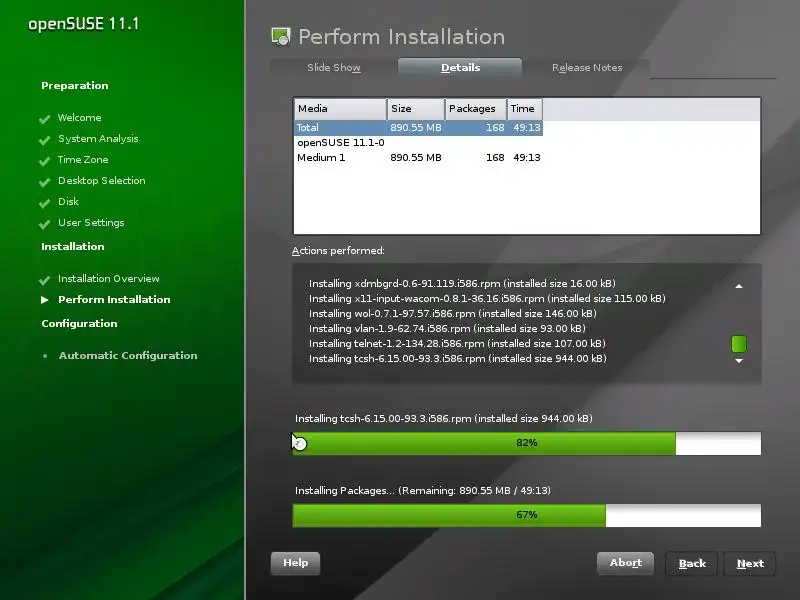The width and height of the screenshot is (800, 600).
Task: Click the Disk step in sidebar
Action: [x=68, y=202]
